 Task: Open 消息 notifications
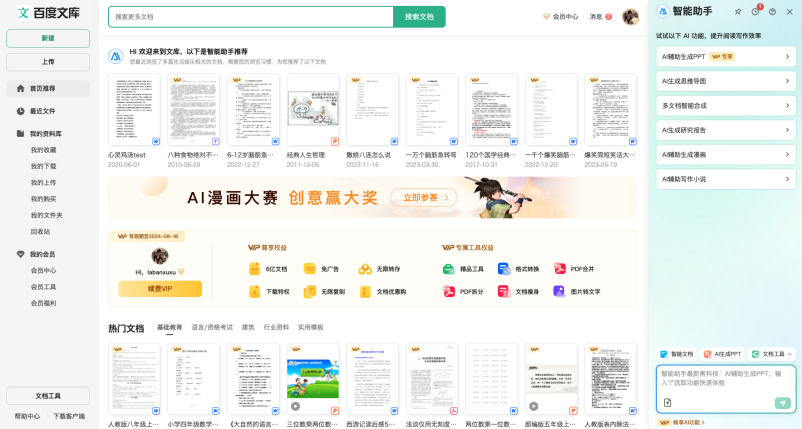pyautogui.click(x=600, y=17)
